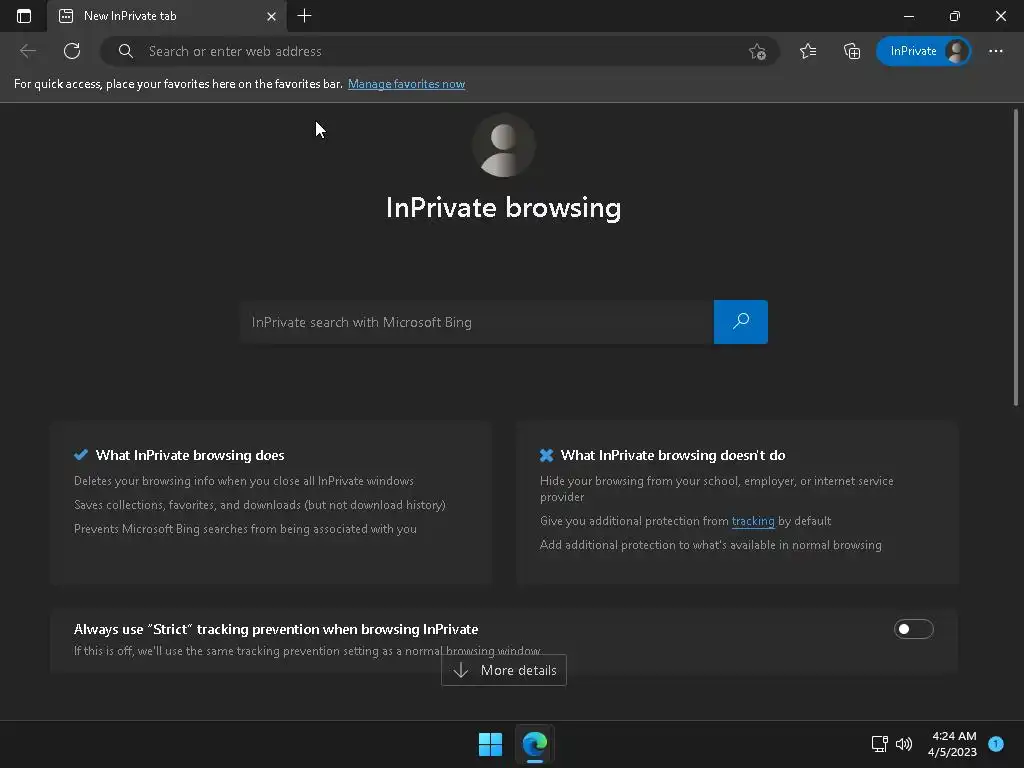Open network status tray icon

(880, 744)
